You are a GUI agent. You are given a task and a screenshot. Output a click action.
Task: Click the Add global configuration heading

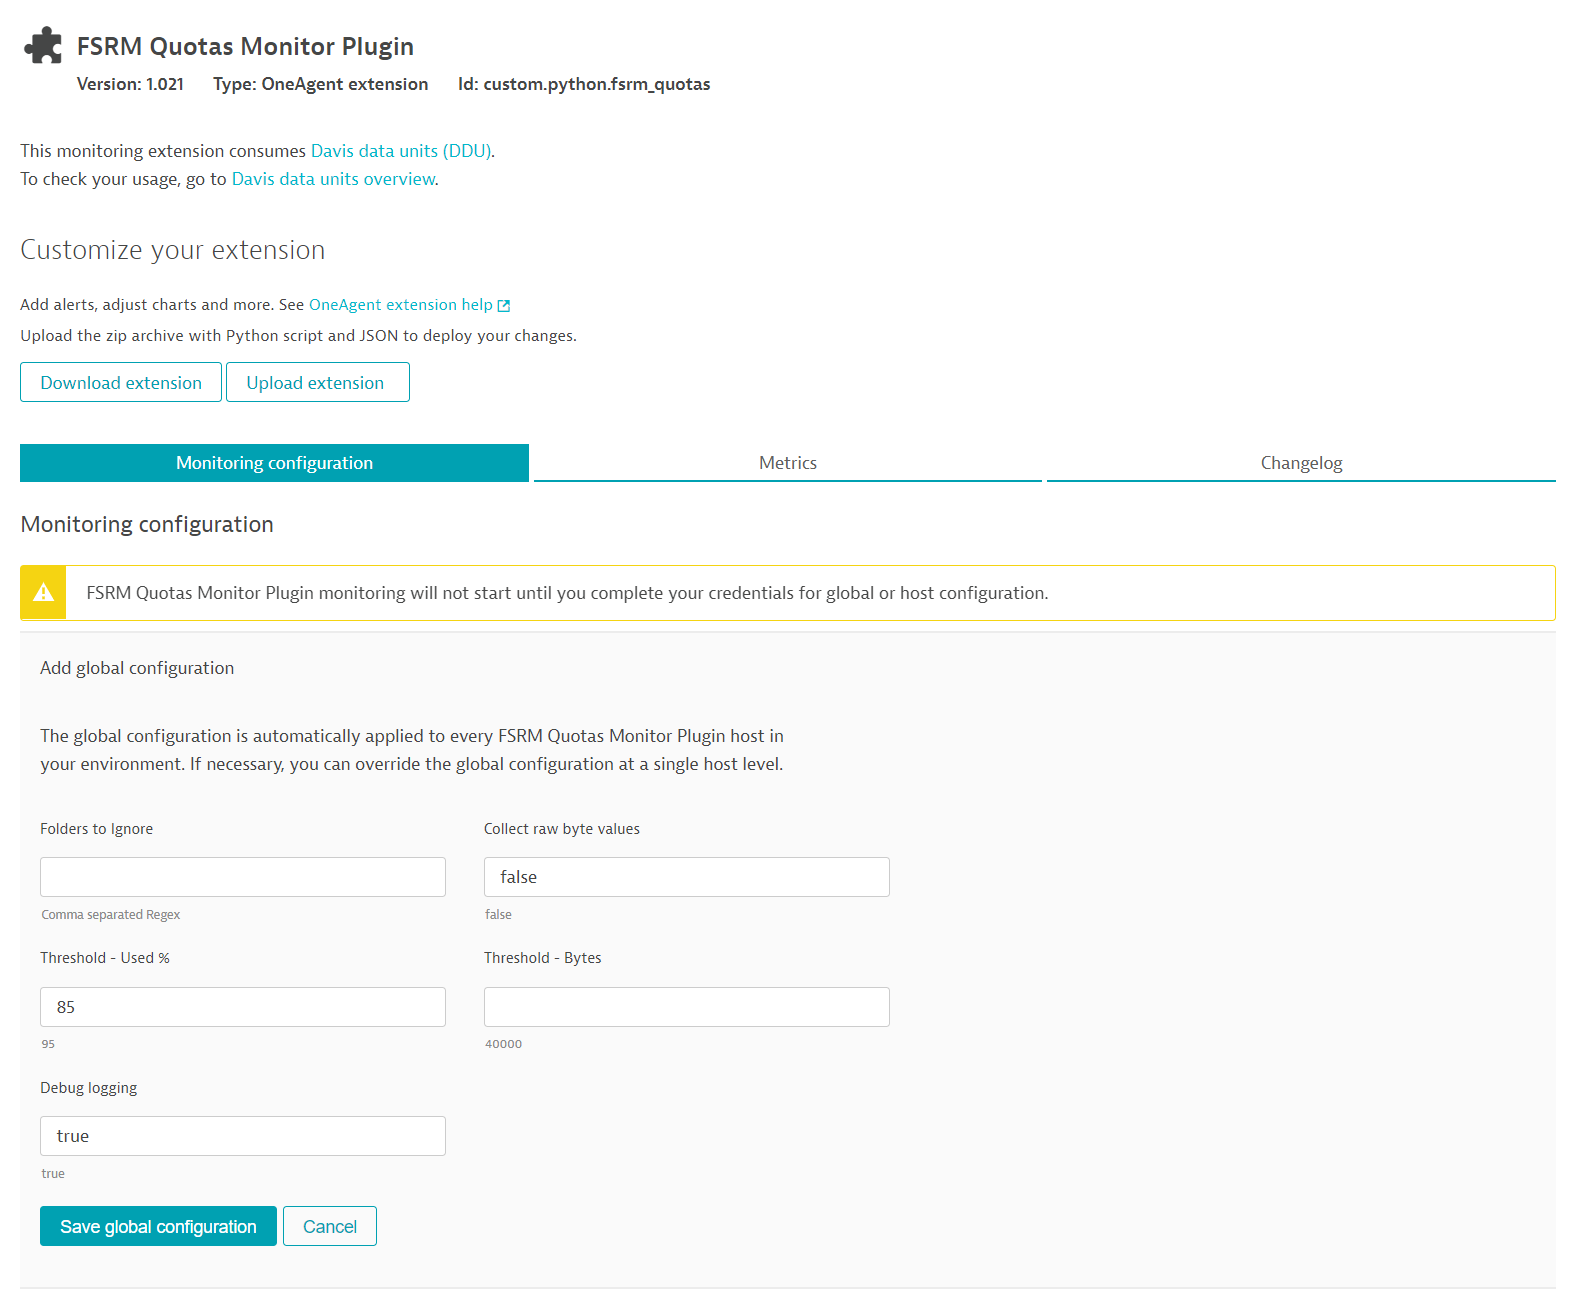point(137,668)
